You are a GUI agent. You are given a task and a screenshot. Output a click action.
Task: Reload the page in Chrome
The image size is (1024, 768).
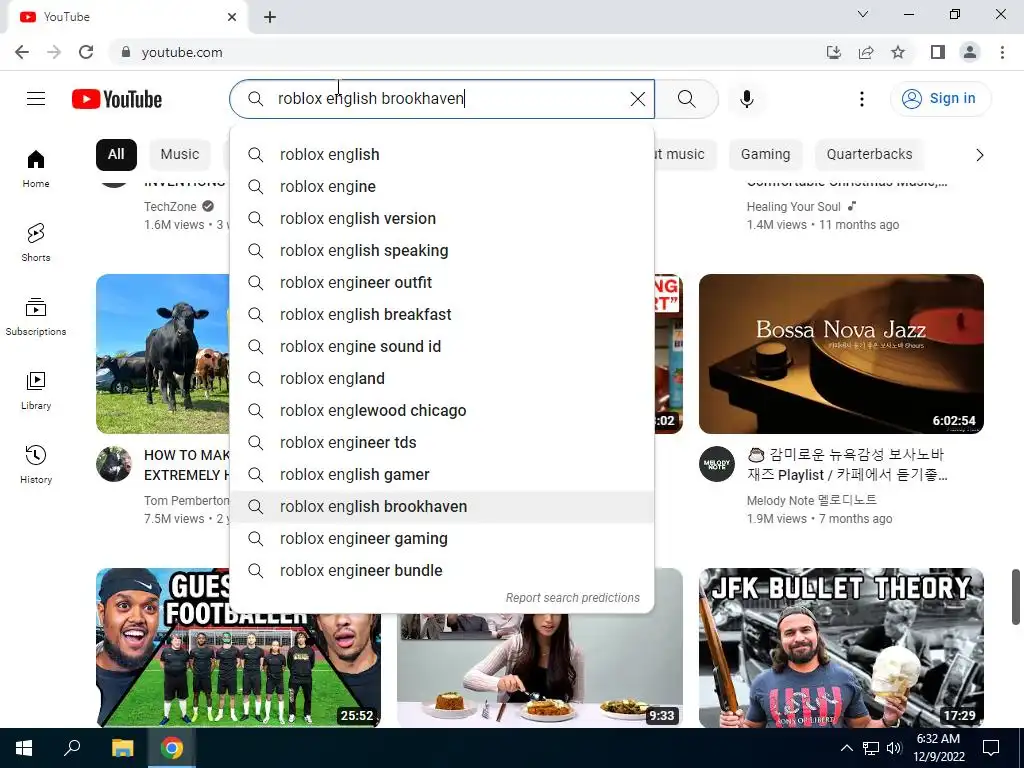86,52
